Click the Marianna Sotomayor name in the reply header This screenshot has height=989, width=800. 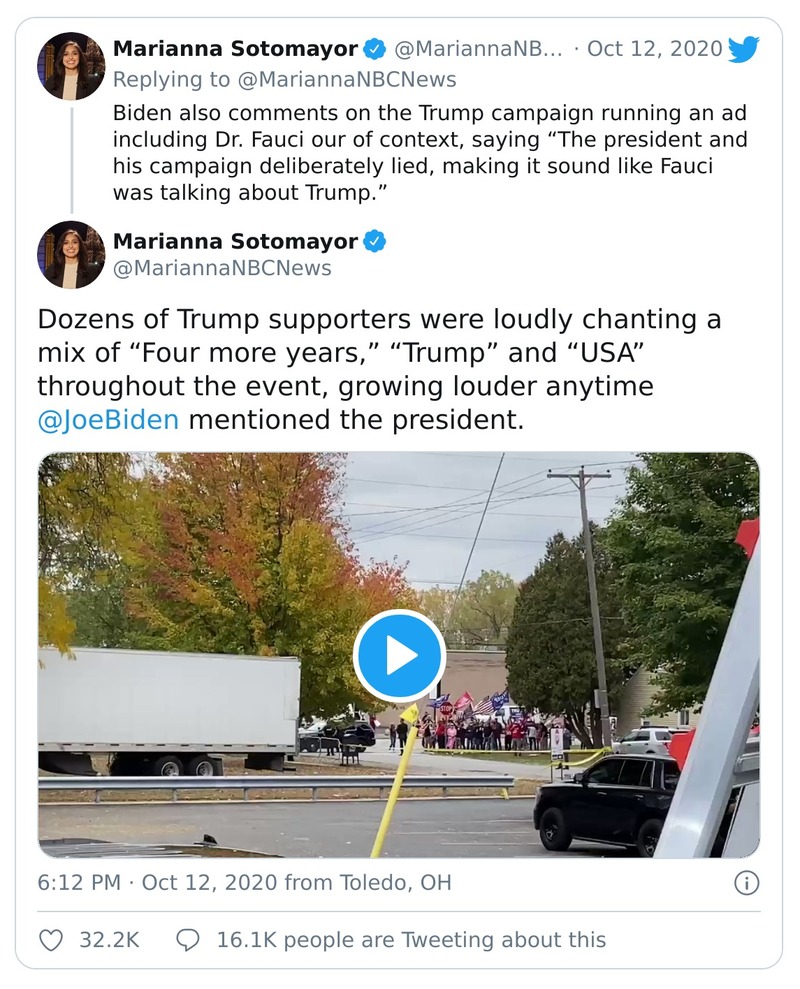click(235, 49)
